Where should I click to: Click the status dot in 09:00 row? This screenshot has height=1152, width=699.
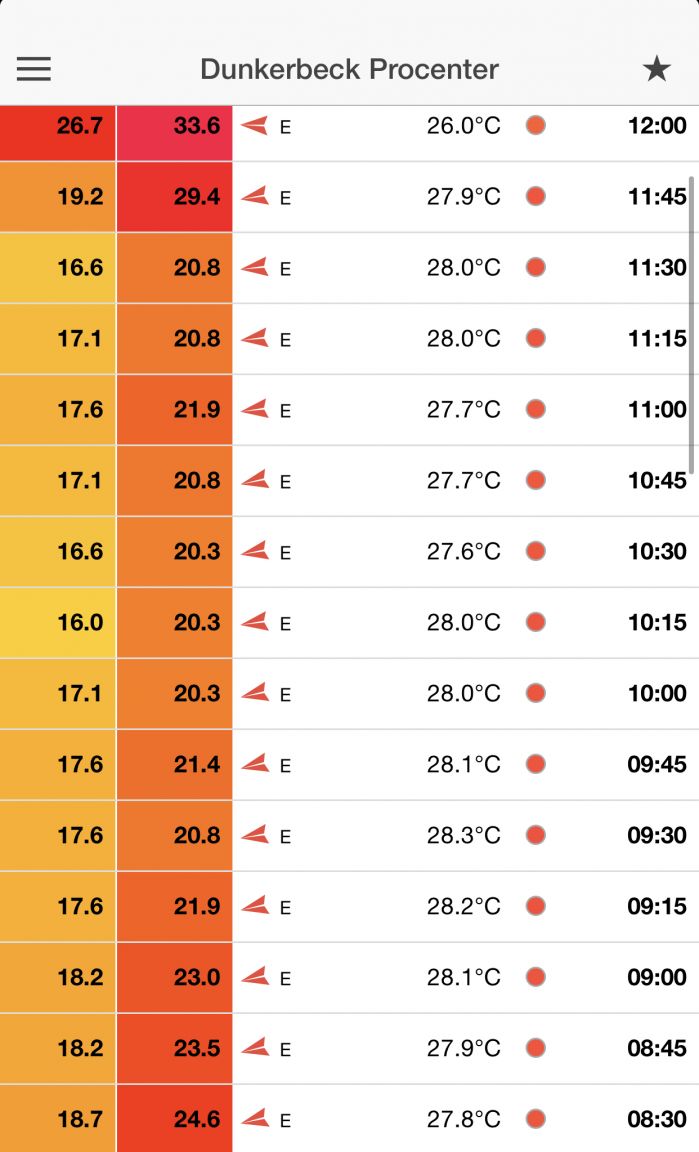pos(536,977)
